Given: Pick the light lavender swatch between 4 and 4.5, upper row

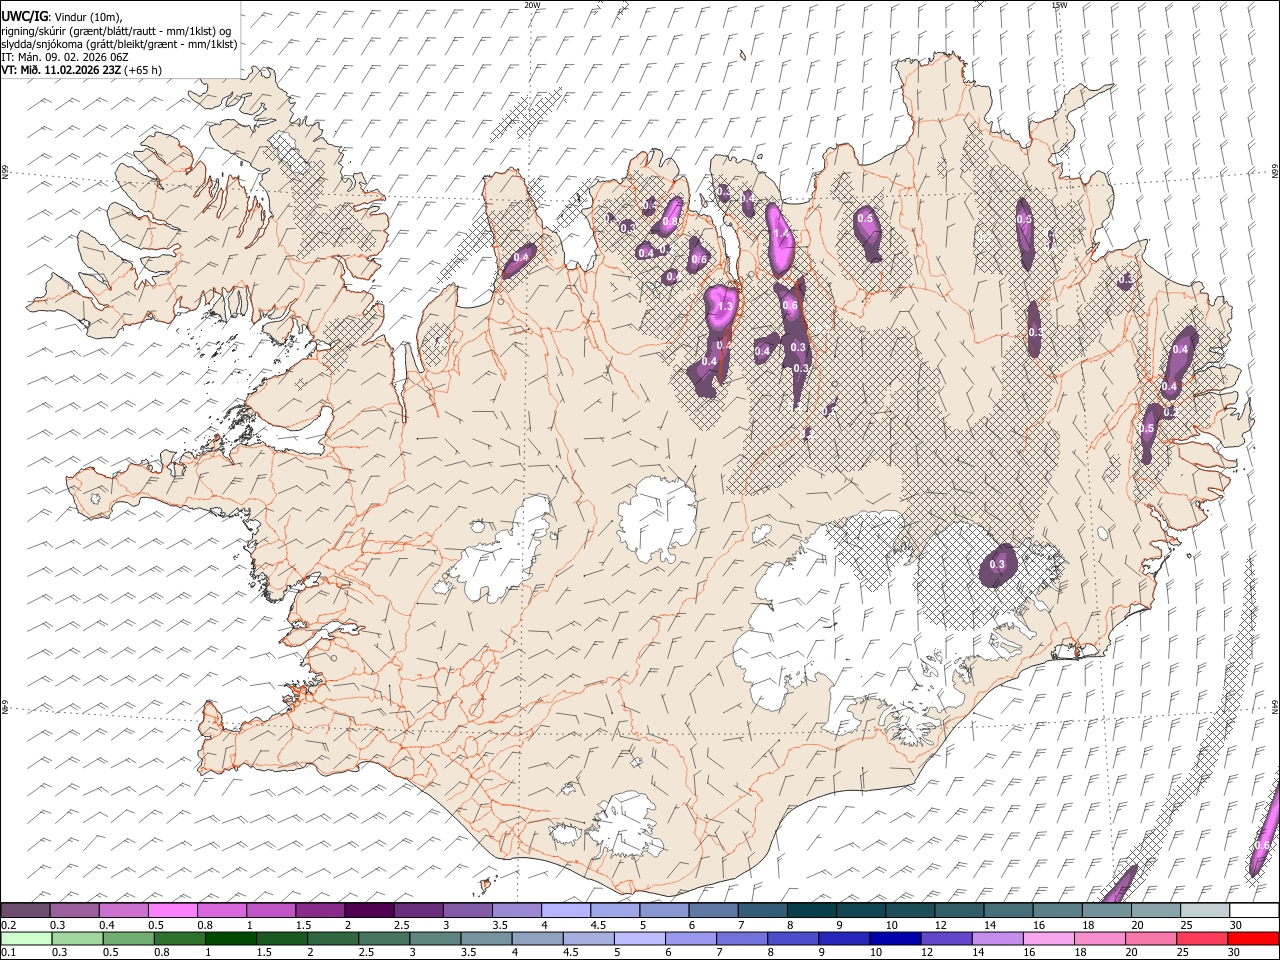Looking at the screenshot, I should [566, 910].
